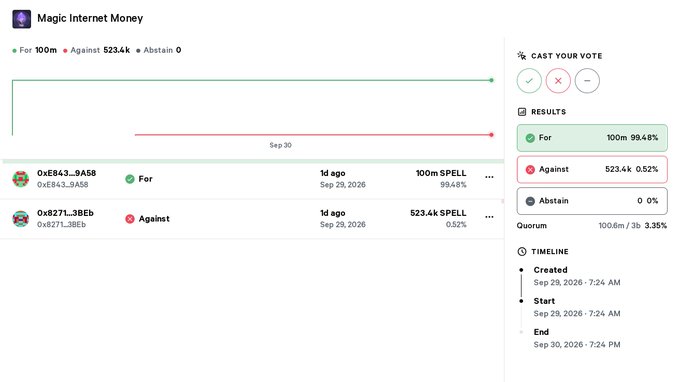
Task: Open avatar of voter 0xE843...9A58
Action: (21, 179)
